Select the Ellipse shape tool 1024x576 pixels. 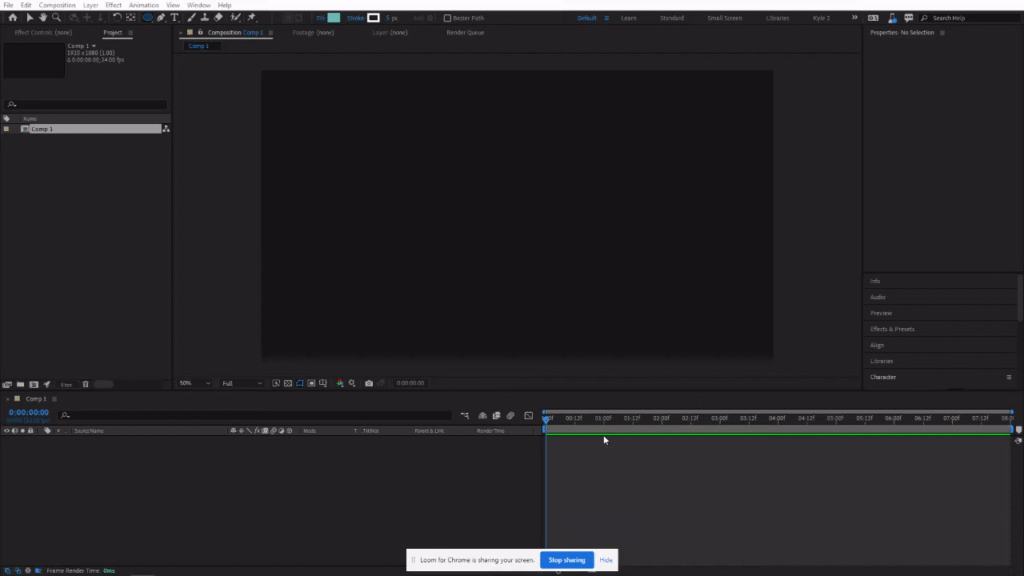148,18
